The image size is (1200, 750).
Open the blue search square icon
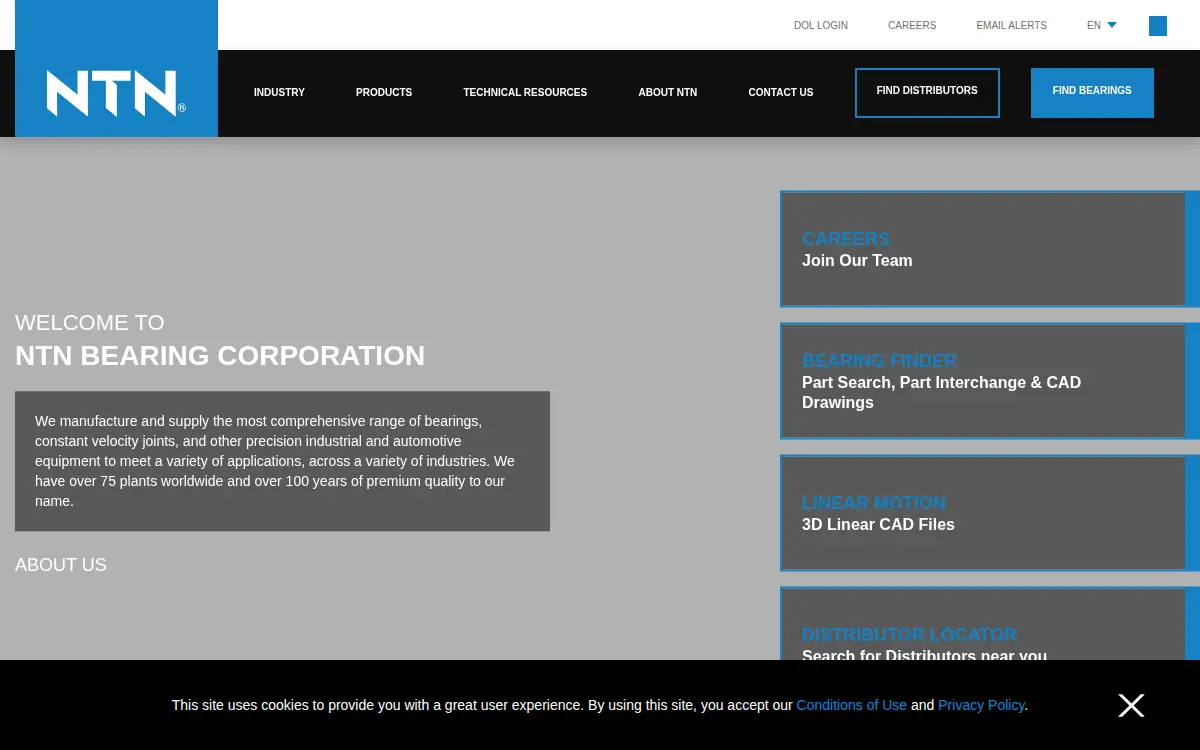1158,26
